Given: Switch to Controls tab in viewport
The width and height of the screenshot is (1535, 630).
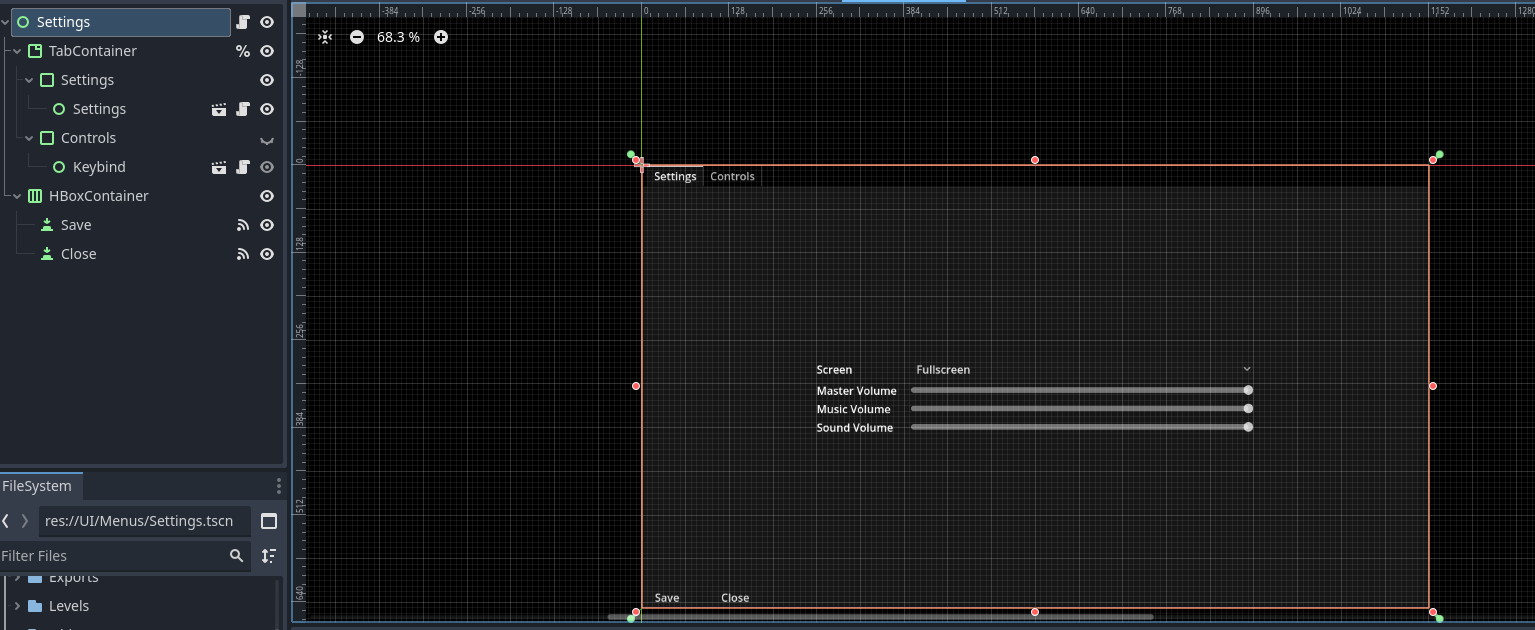Looking at the screenshot, I should coord(732,176).
